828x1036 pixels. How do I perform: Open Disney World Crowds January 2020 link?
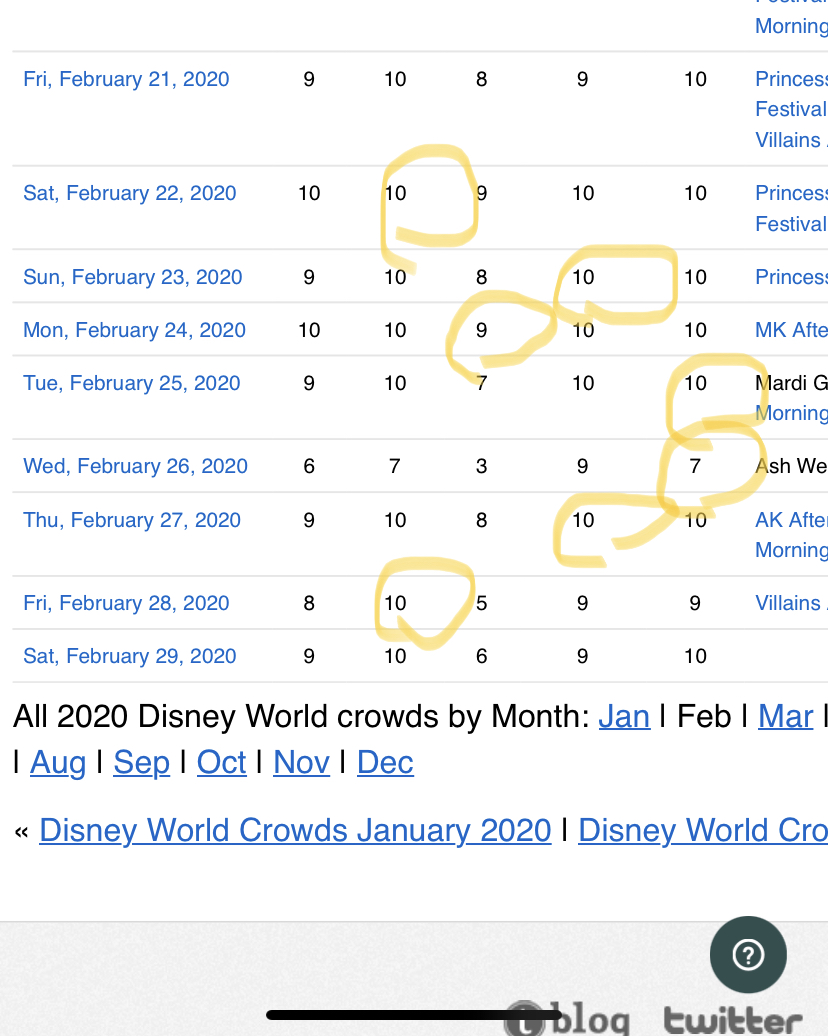click(x=295, y=830)
